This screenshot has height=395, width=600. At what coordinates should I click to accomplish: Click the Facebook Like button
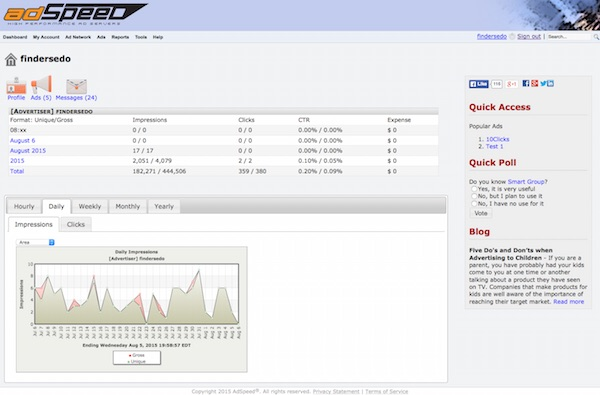click(479, 84)
